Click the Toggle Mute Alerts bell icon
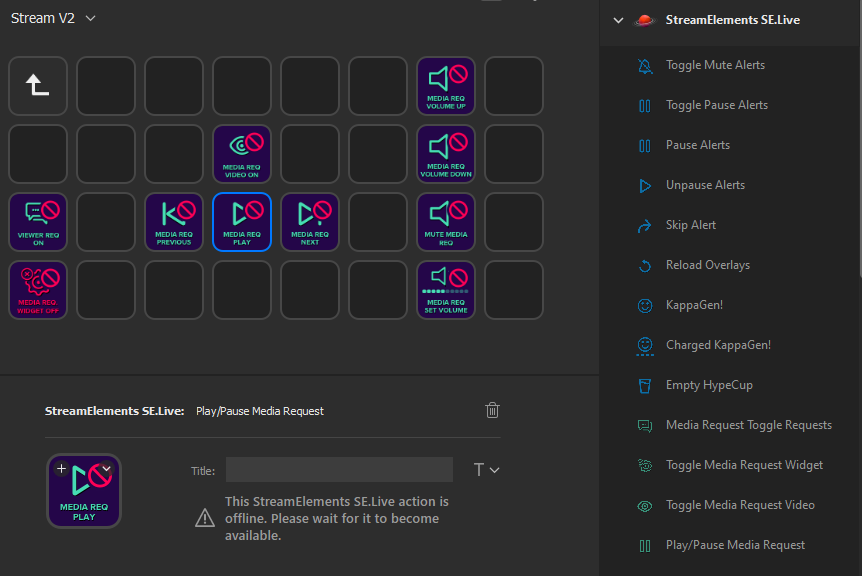The width and height of the screenshot is (862, 576). (645, 66)
